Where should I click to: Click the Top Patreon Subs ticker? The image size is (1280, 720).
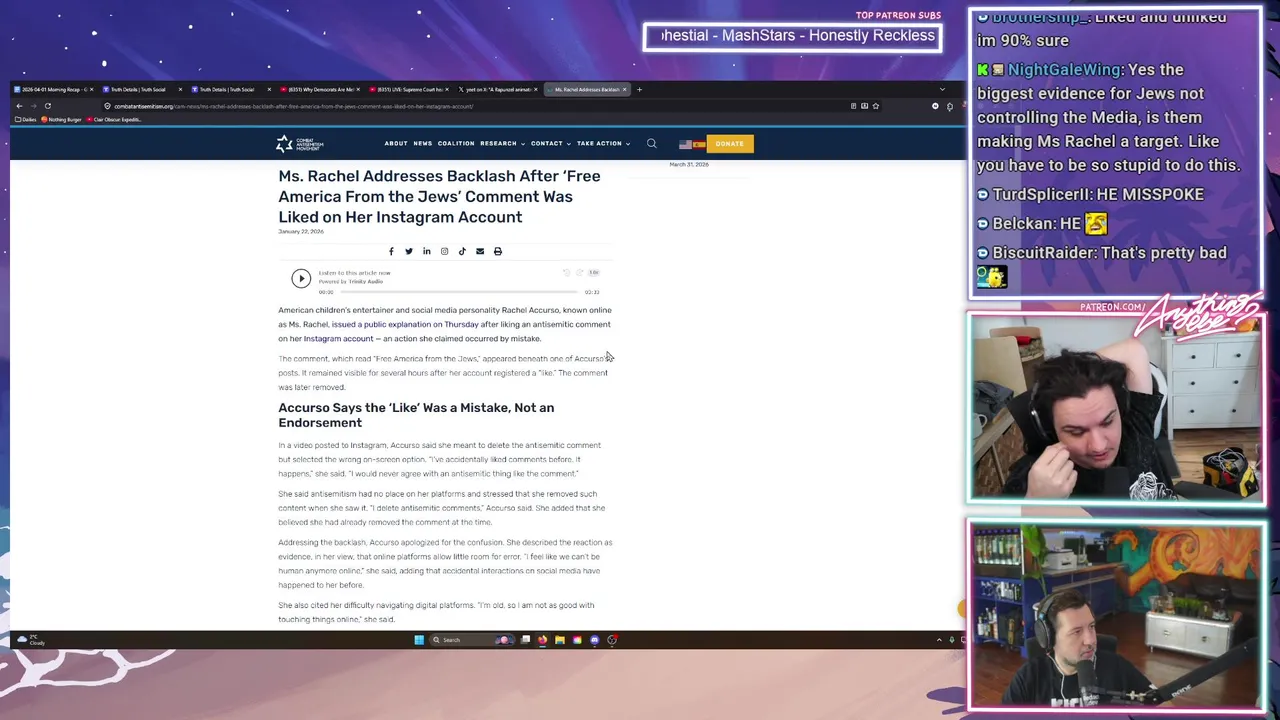pyautogui.click(x=793, y=36)
